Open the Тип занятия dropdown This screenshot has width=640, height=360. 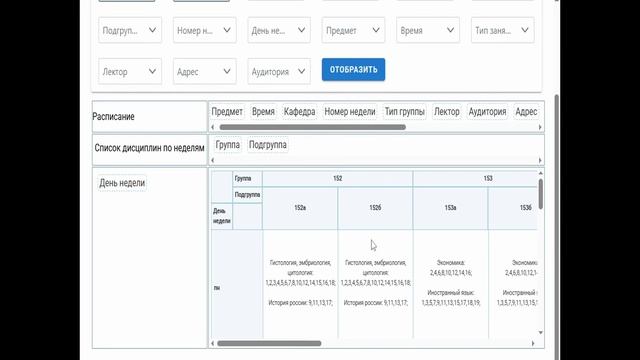point(502,30)
